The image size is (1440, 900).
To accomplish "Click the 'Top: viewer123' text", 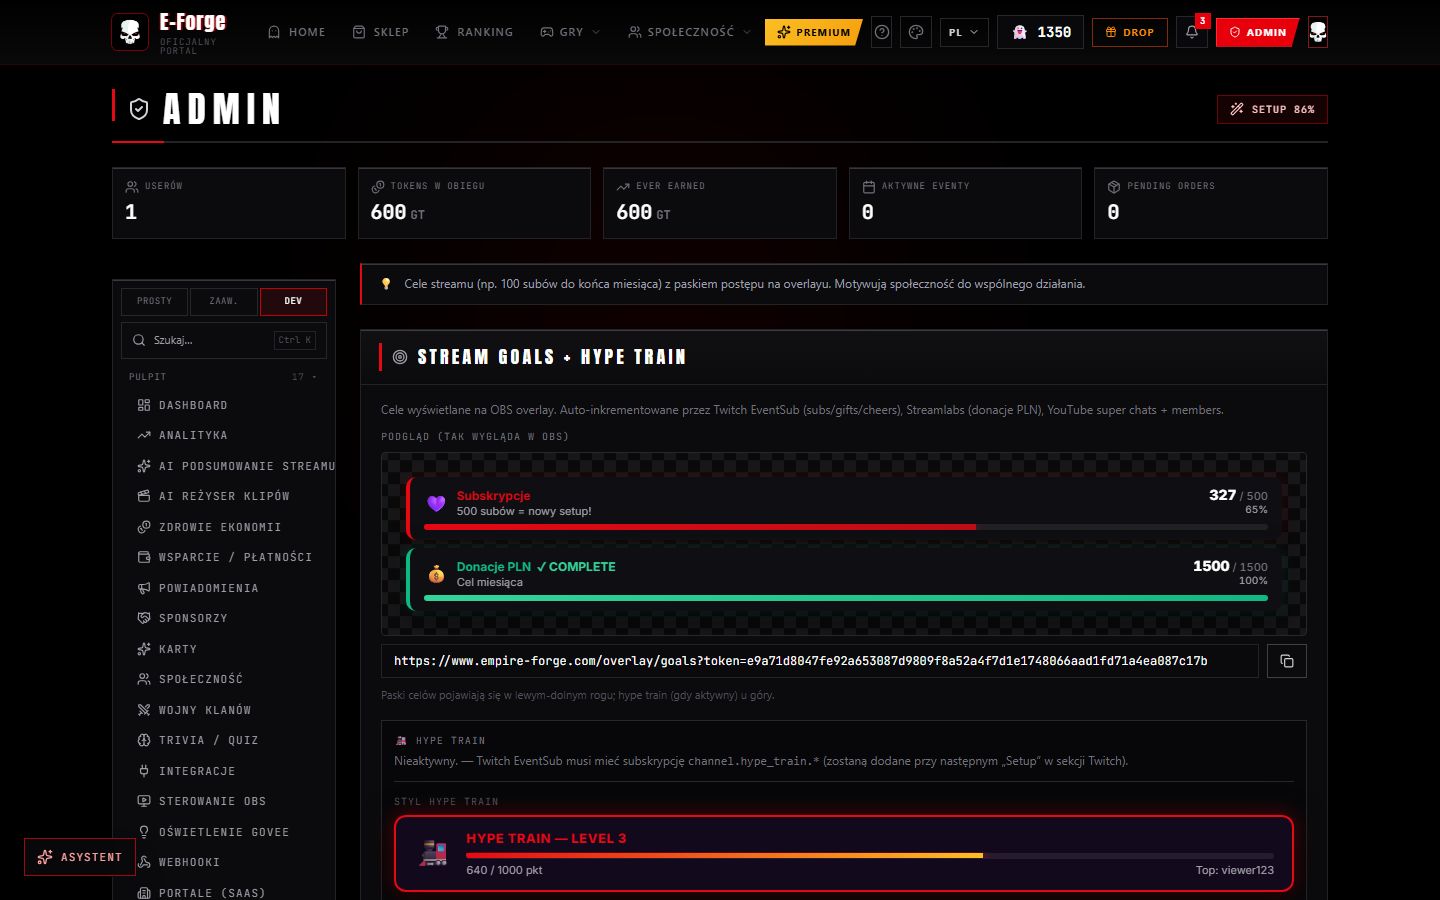I will point(1235,870).
